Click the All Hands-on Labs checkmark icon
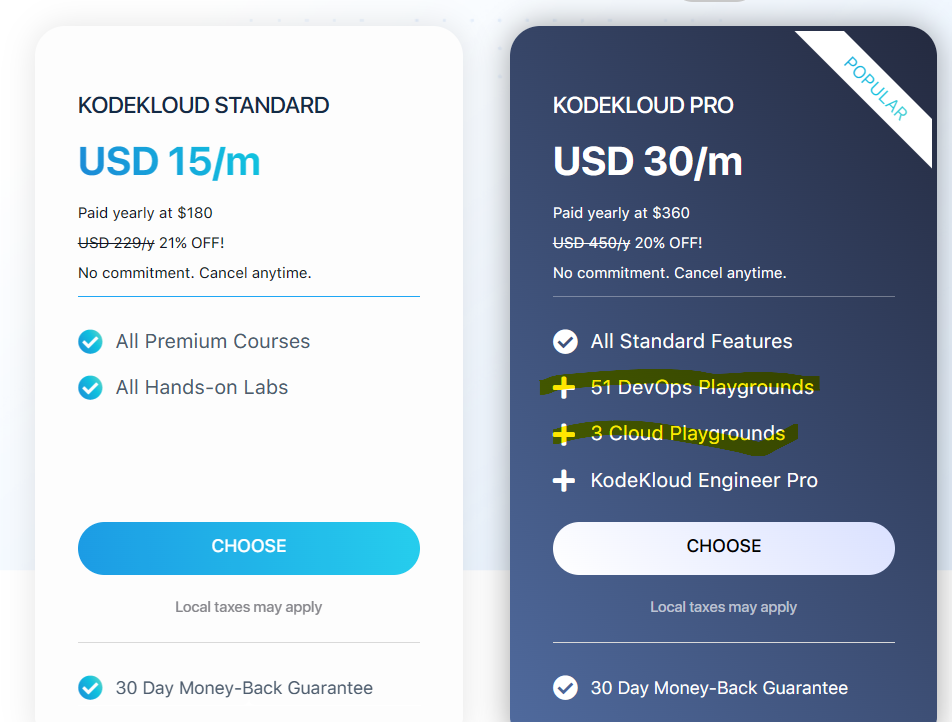952x722 pixels. pos(90,388)
